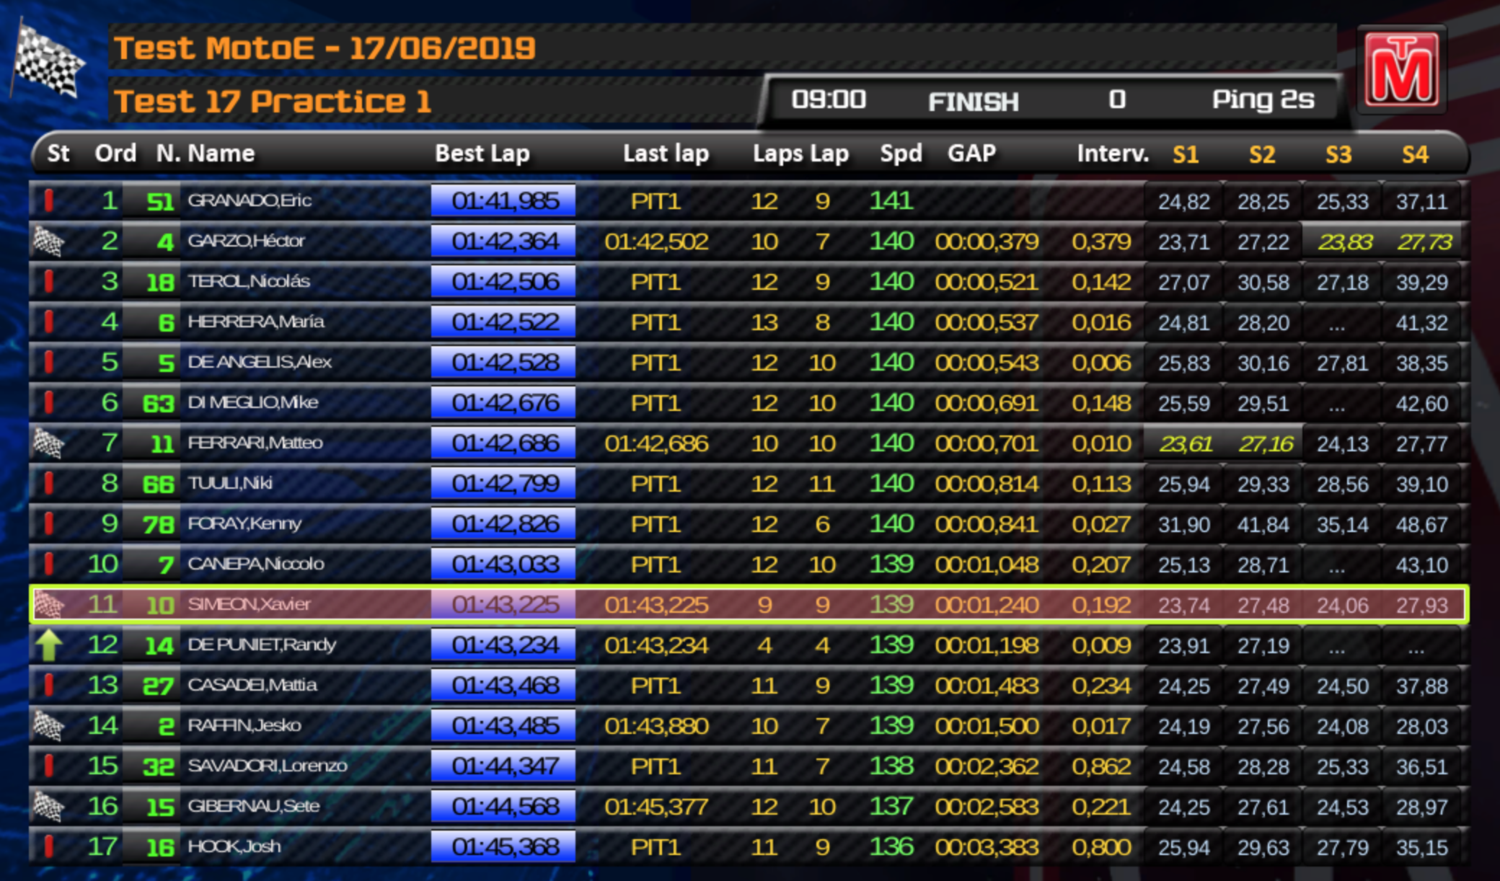Click the Name column header
1500x881 pixels.
point(221,154)
